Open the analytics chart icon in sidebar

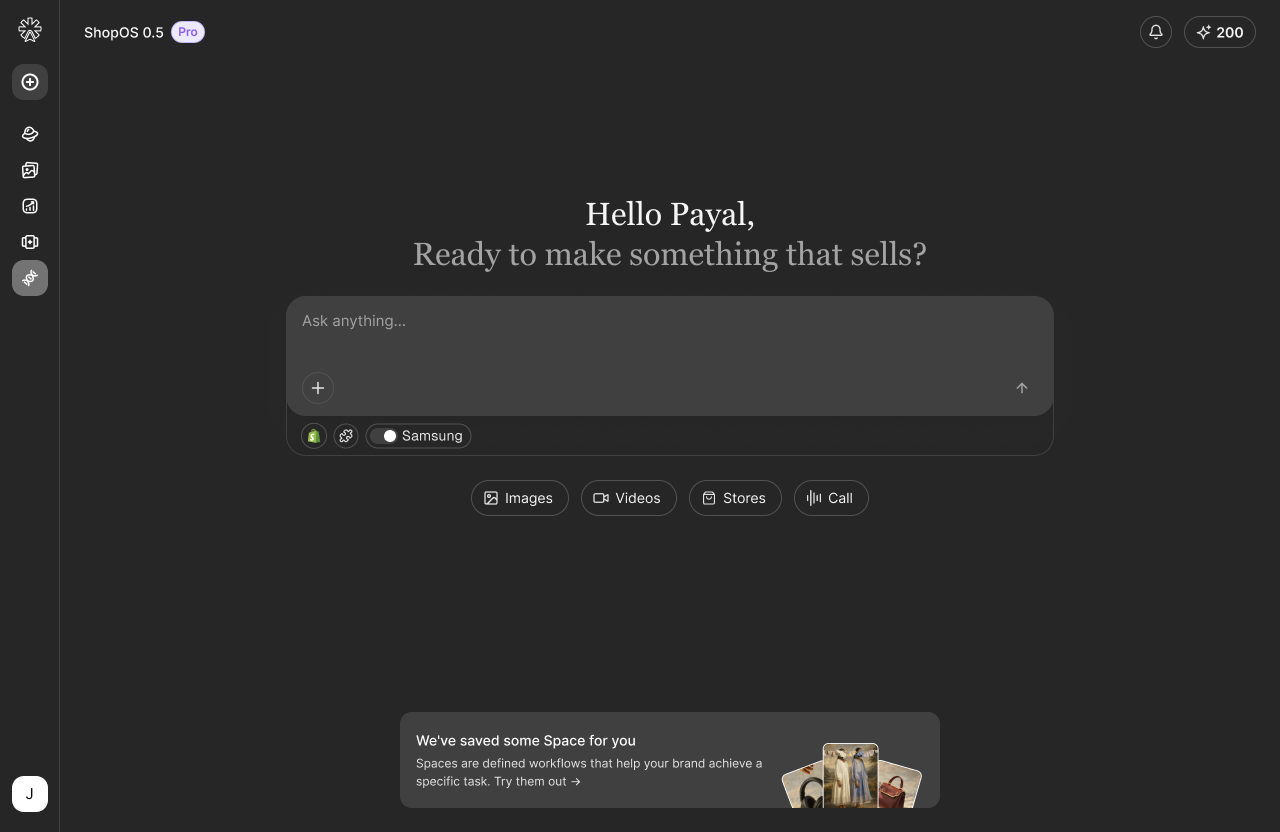(30, 206)
